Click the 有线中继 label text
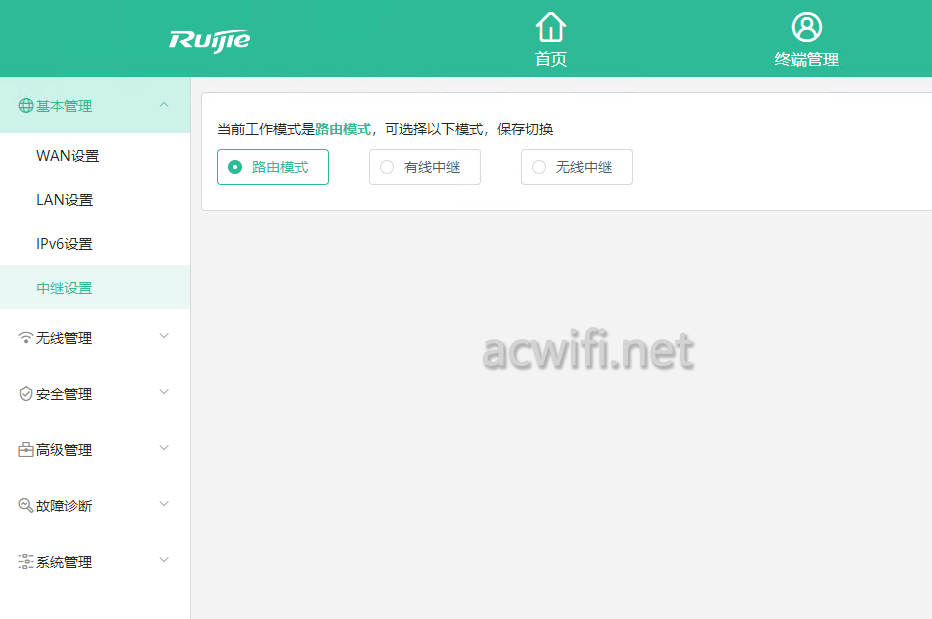 coord(432,167)
